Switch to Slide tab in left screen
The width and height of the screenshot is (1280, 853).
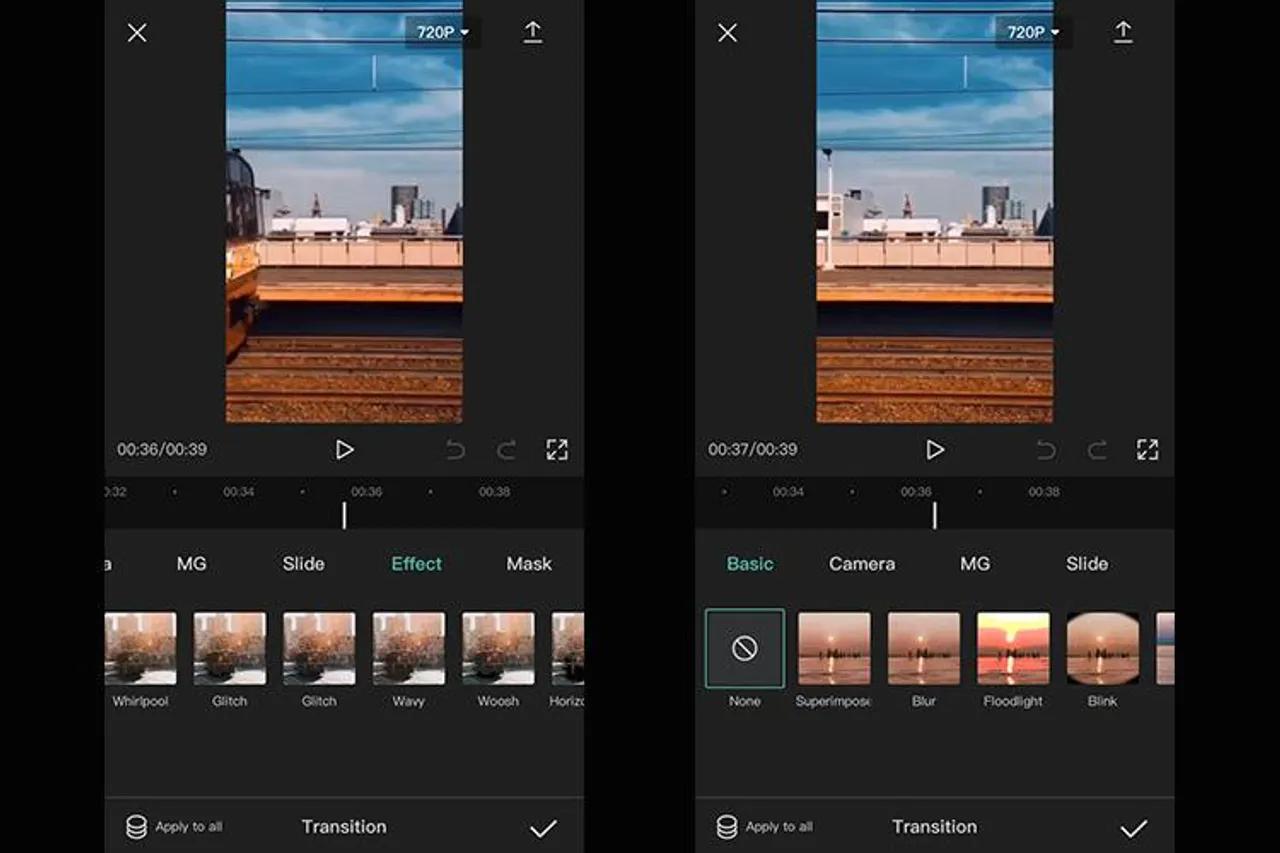(x=303, y=564)
